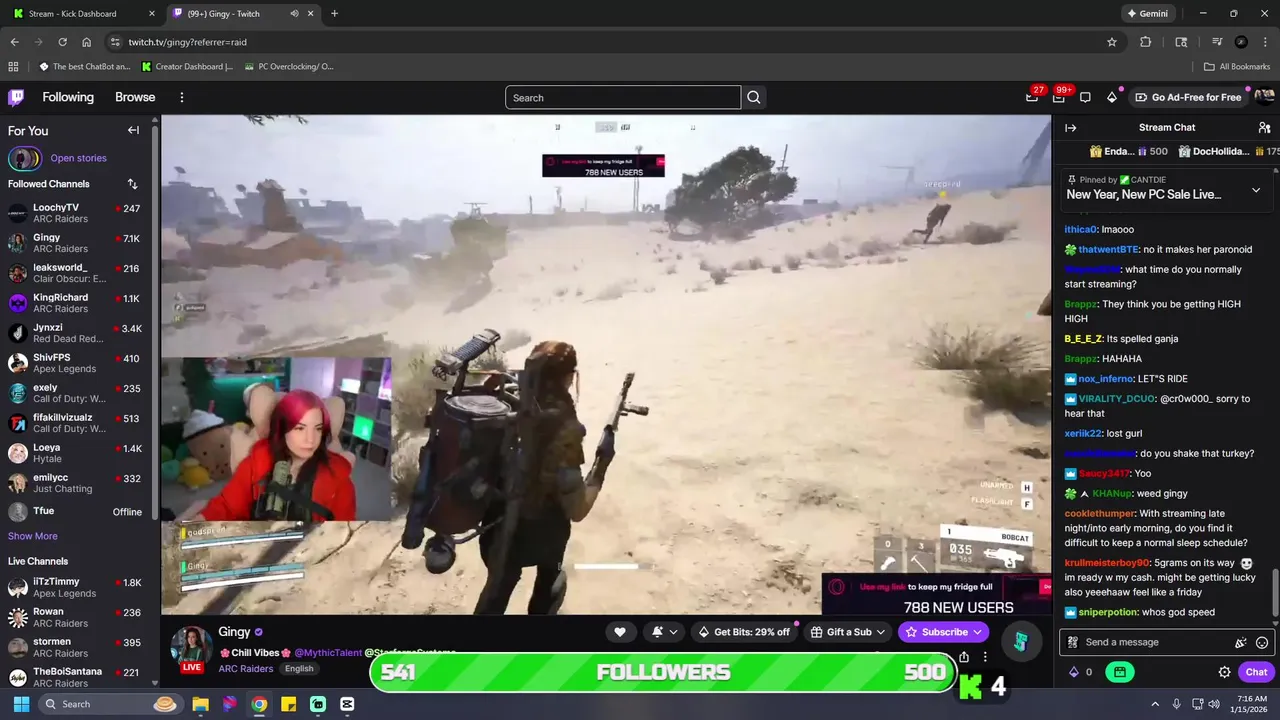This screenshot has height=720, width=1280.
Task: Select the Gingy - Twitch browser tab
Action: click(x=241, y=14)
